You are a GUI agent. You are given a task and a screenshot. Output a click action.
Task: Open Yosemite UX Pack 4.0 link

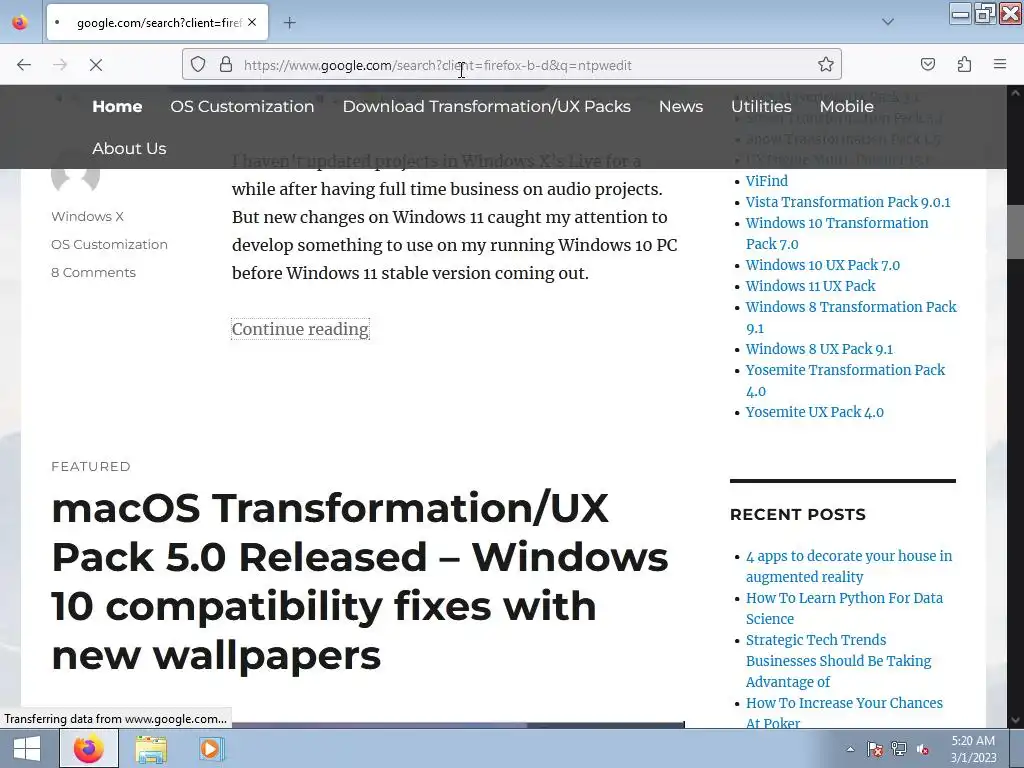[814, 412]
